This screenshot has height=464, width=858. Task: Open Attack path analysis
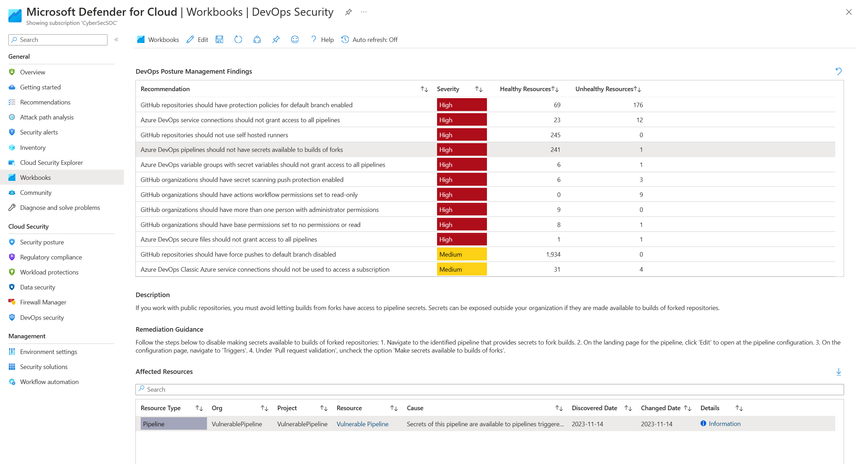click(47, 117)
